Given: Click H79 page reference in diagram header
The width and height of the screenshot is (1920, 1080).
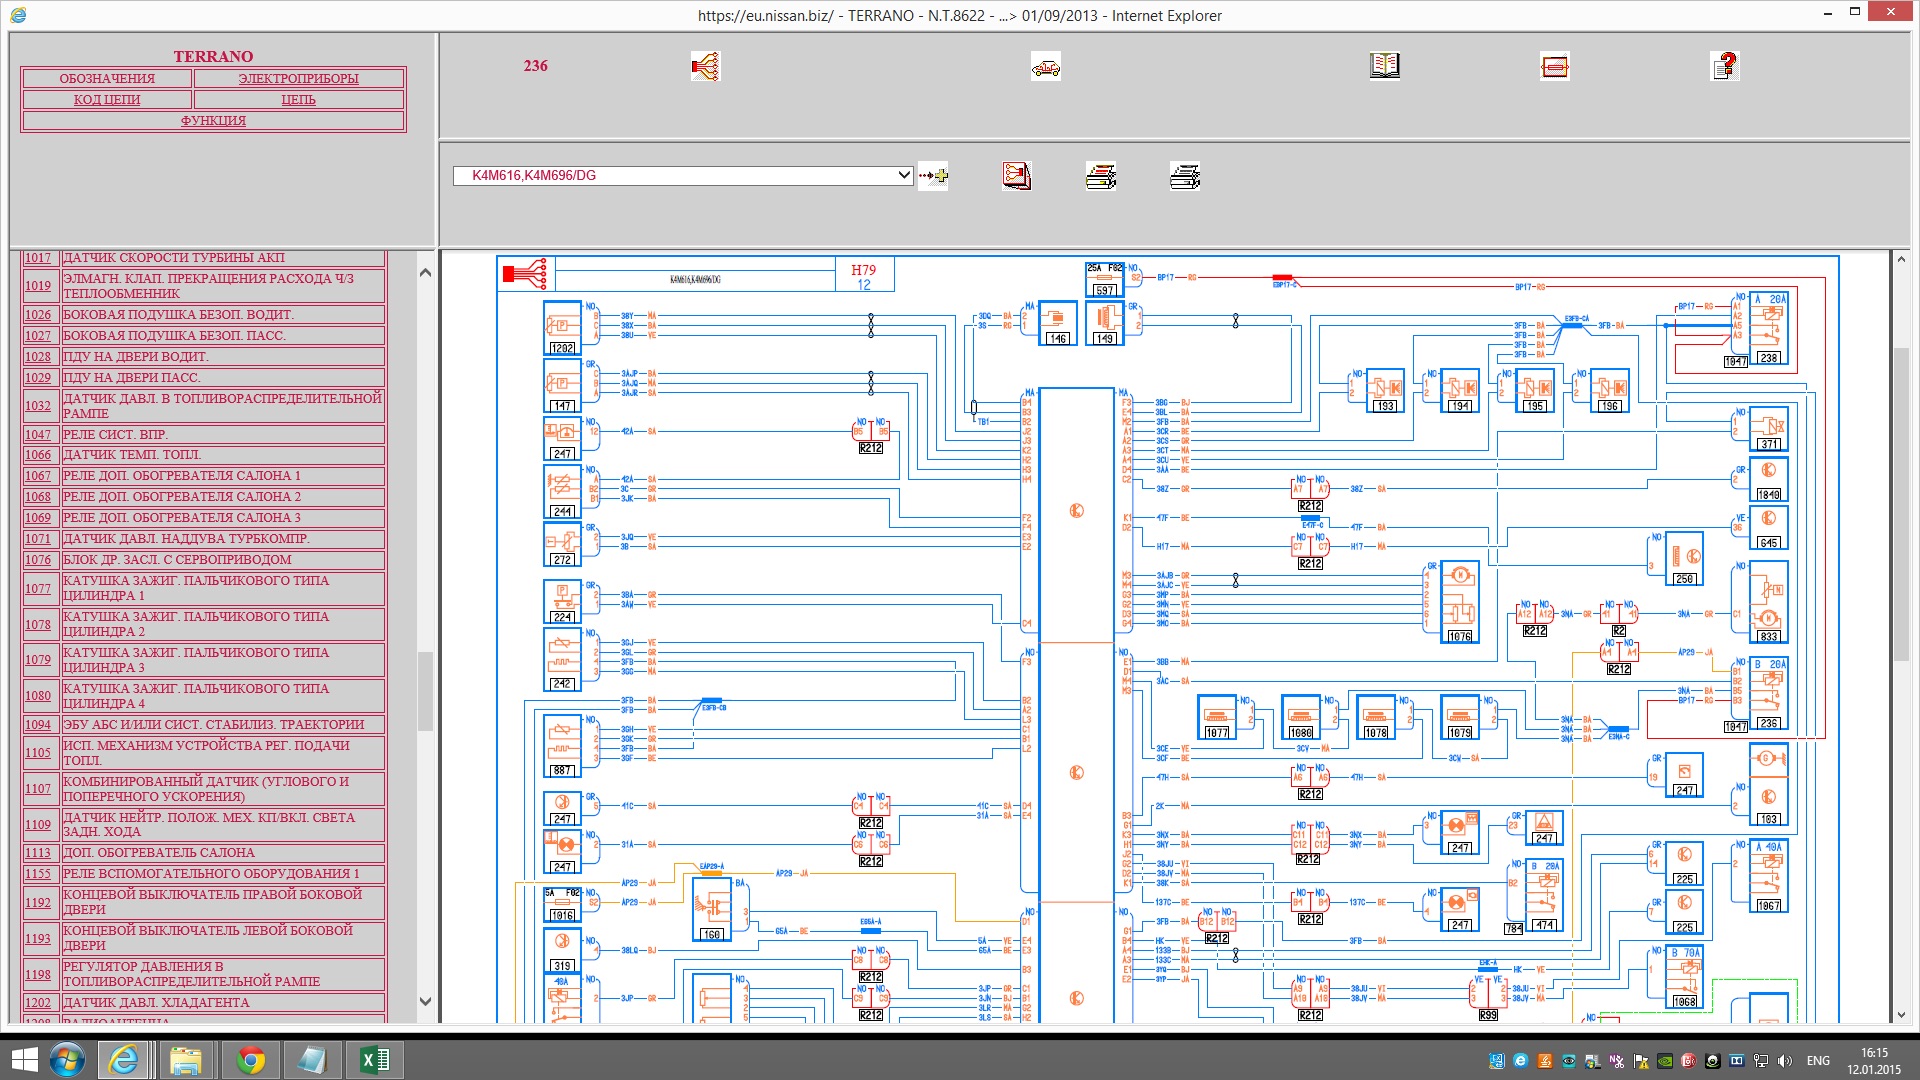Looking at the screenshot, I should coord(863,270).
